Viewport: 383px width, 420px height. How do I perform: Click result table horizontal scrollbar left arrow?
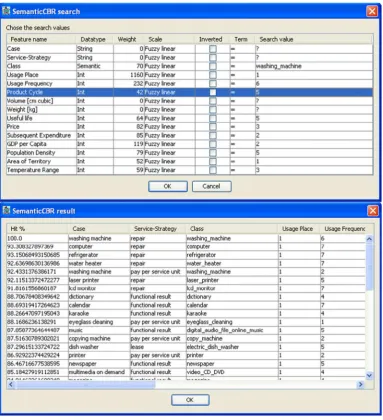click(x=11, y=384)
